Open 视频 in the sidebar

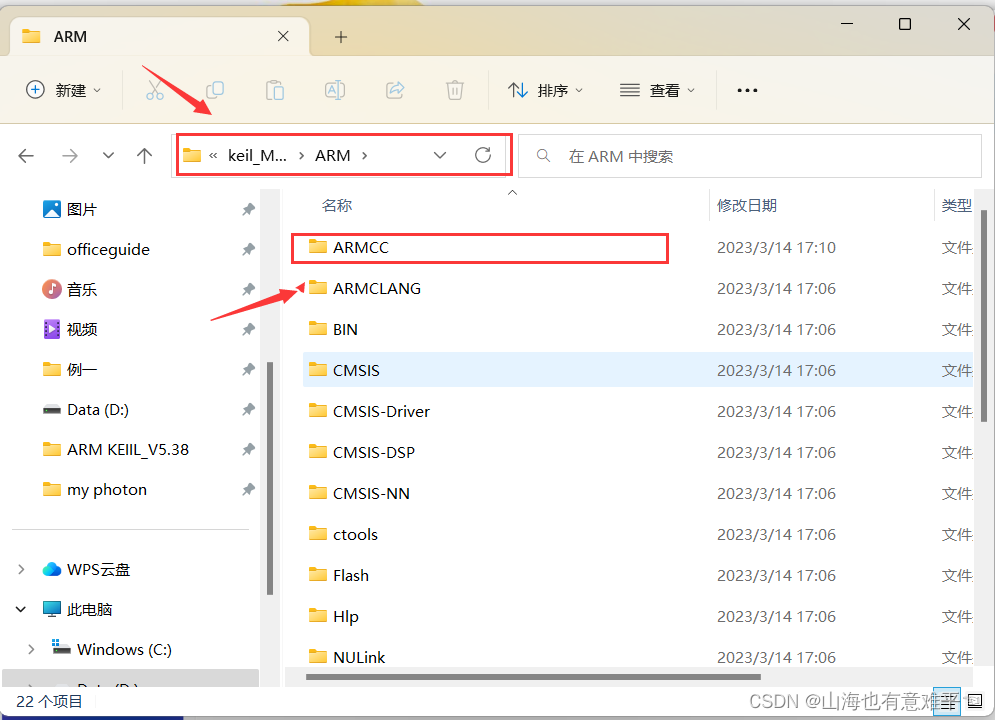point(81,329)
